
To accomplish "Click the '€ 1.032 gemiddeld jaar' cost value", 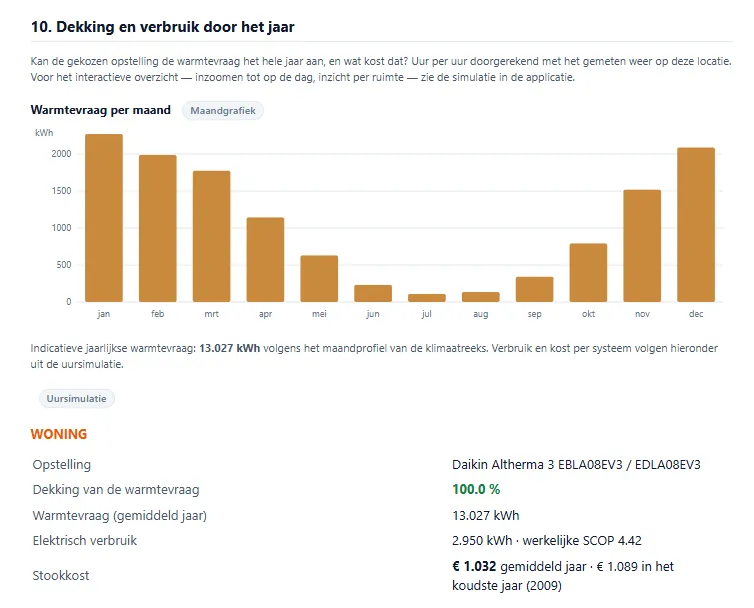I will click(x=519, y=567).
